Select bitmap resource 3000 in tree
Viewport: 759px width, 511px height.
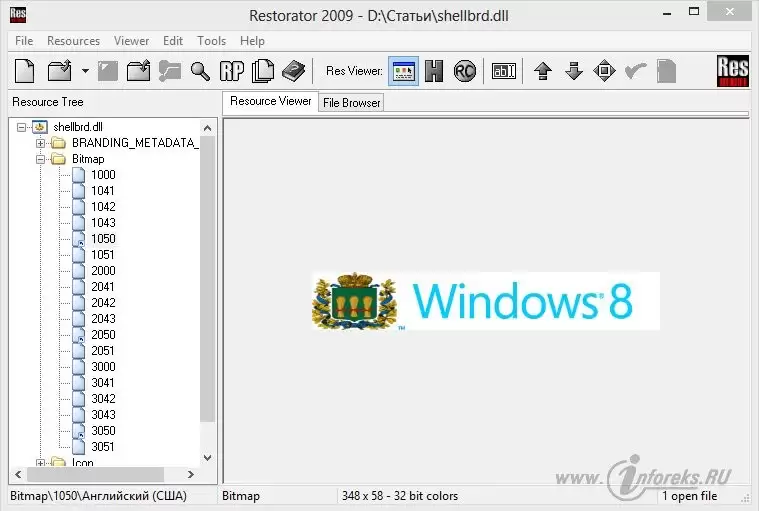coord(103,367)
